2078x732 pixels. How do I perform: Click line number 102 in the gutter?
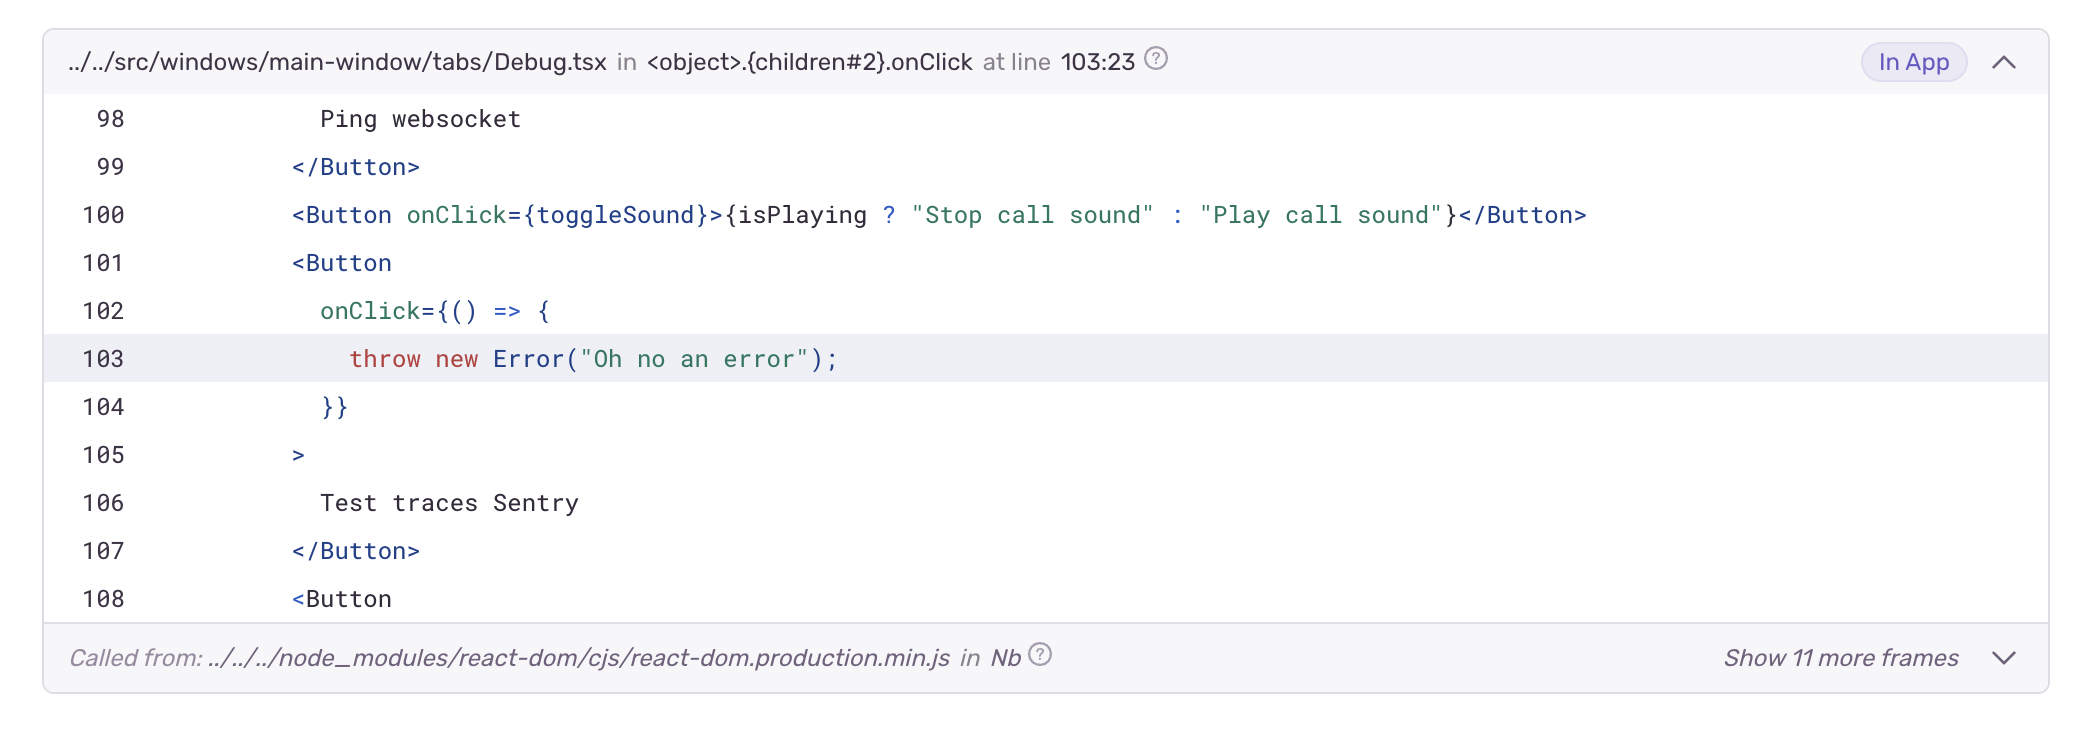coord(103,311)
